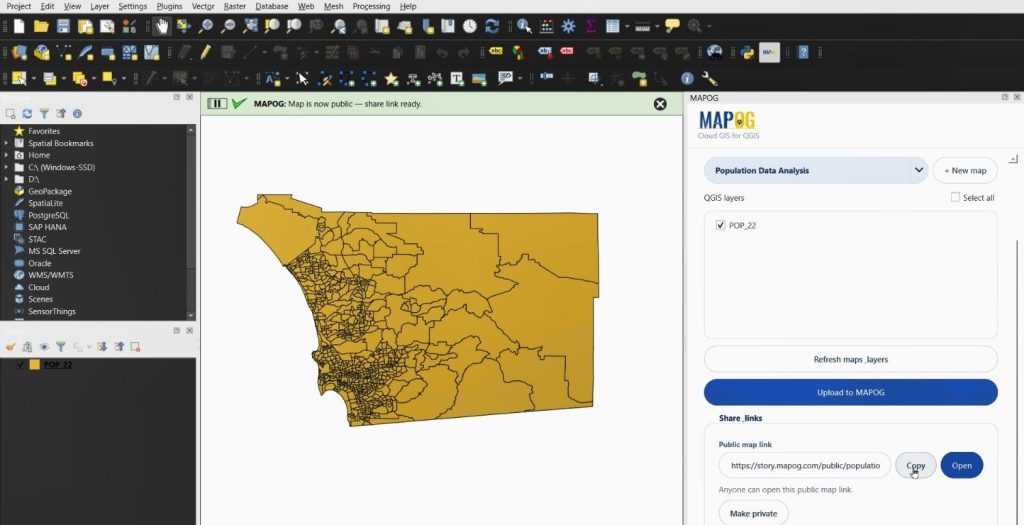Viewport: 1024px width, 525px height.
Task: Expand the D:\ drive node
Action: pyautogui.click(x=7, y=179)
